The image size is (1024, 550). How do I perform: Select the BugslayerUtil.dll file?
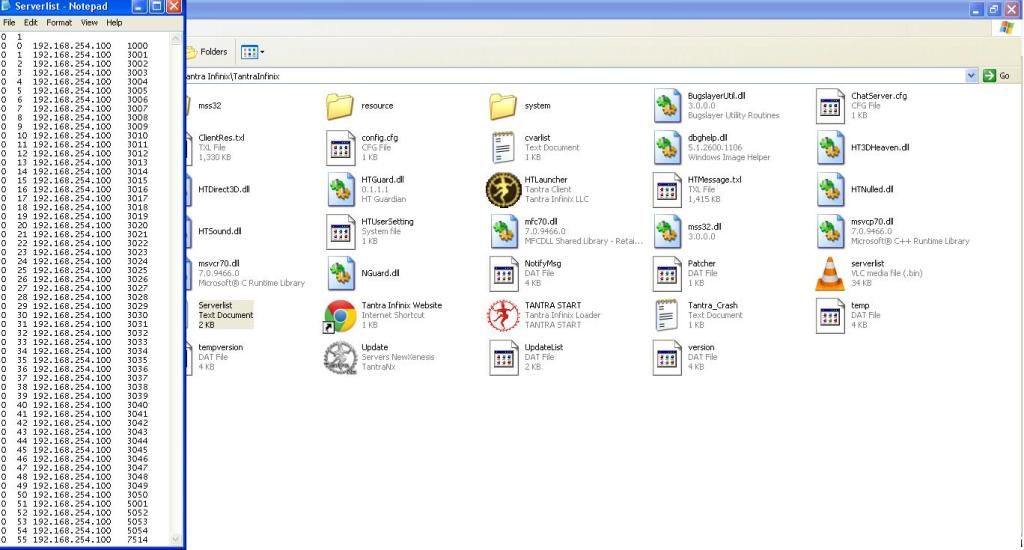(x=667, y=105)
